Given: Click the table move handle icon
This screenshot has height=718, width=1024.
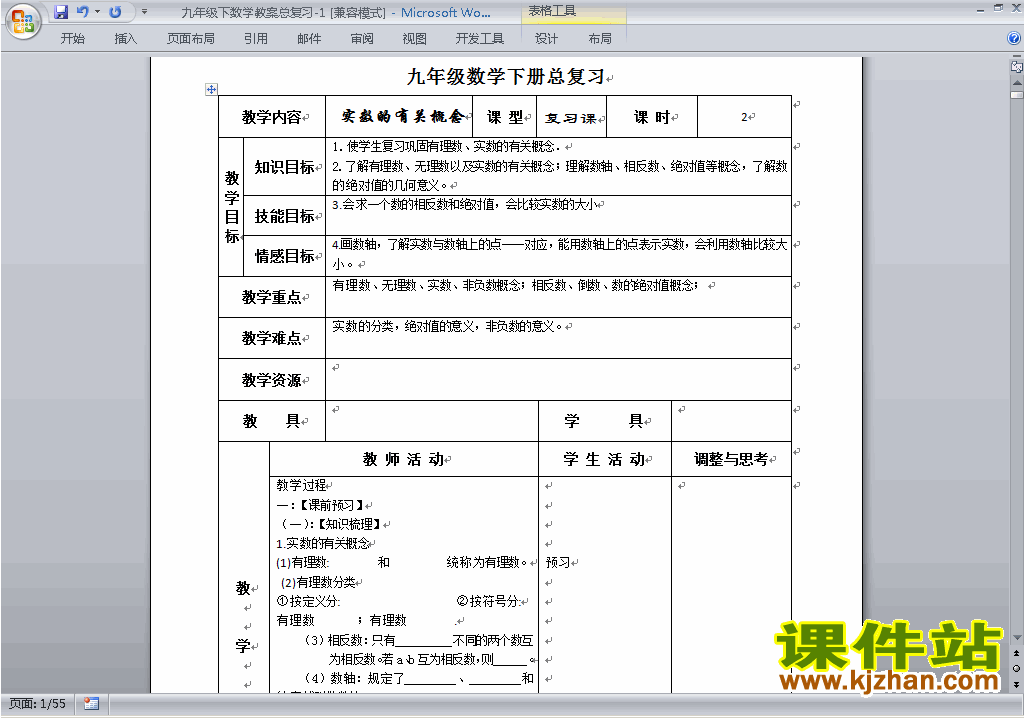Looking at the screenshot, I should 211,90.
